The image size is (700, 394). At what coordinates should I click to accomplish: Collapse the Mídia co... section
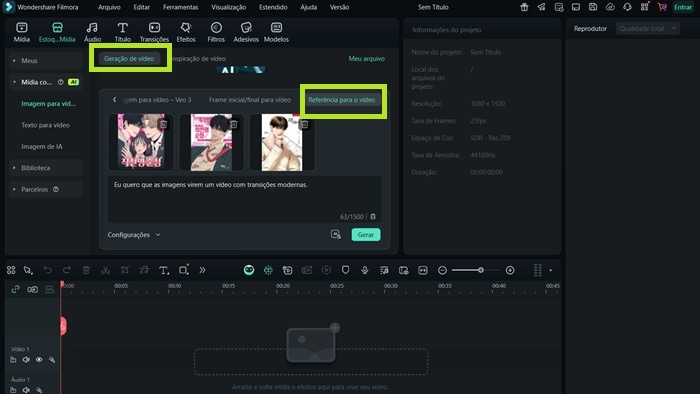[14, 82]
